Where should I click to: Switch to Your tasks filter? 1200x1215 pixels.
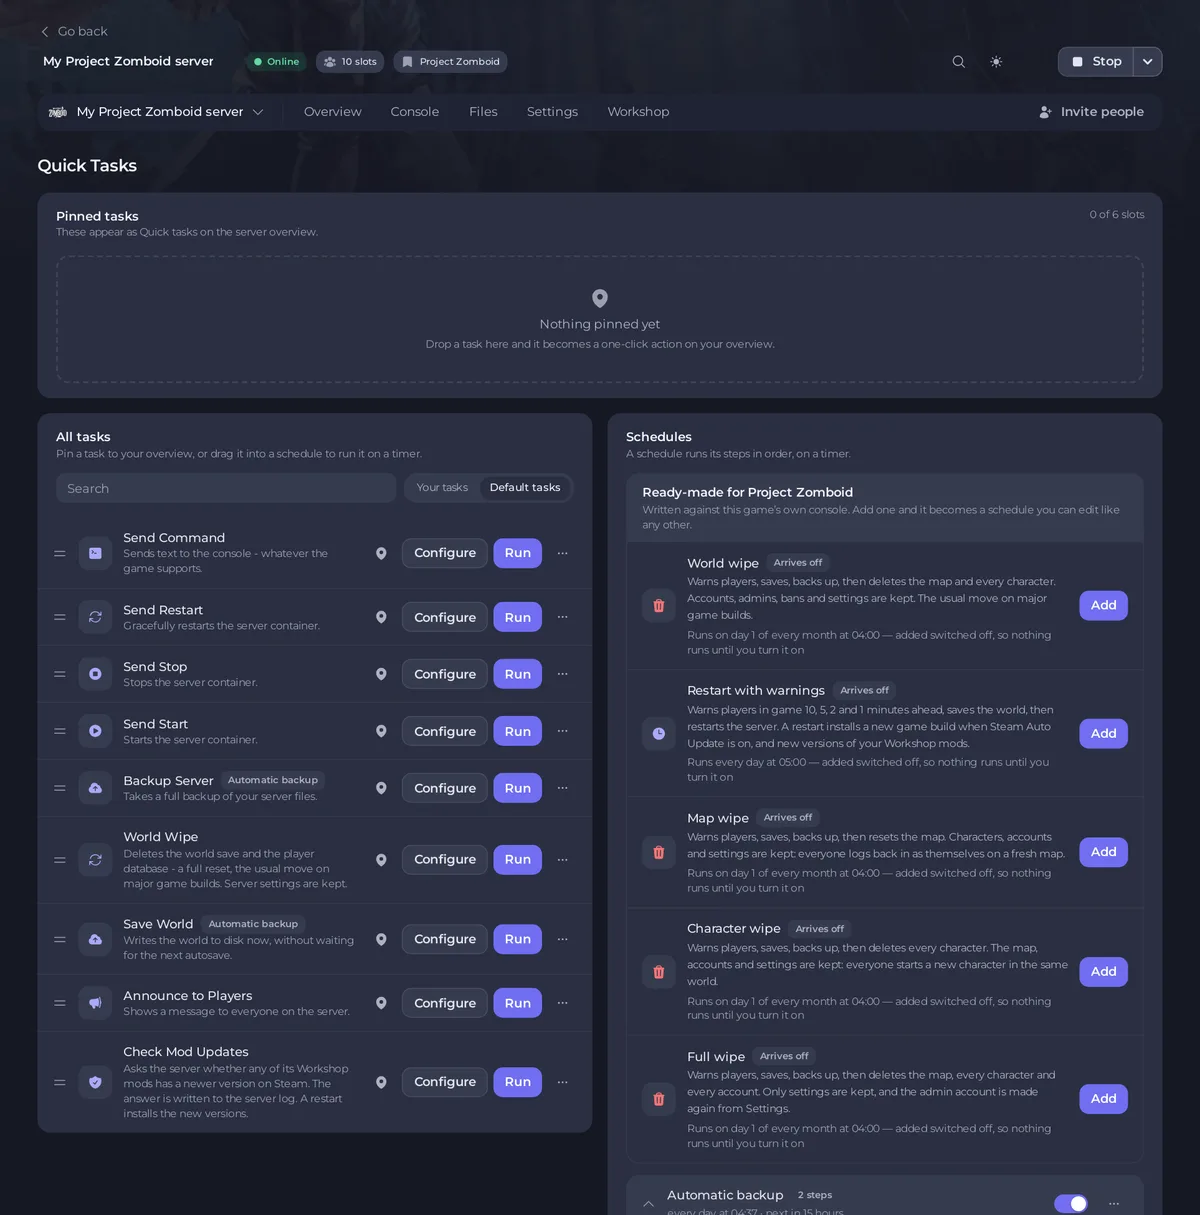tap(442, 488)
